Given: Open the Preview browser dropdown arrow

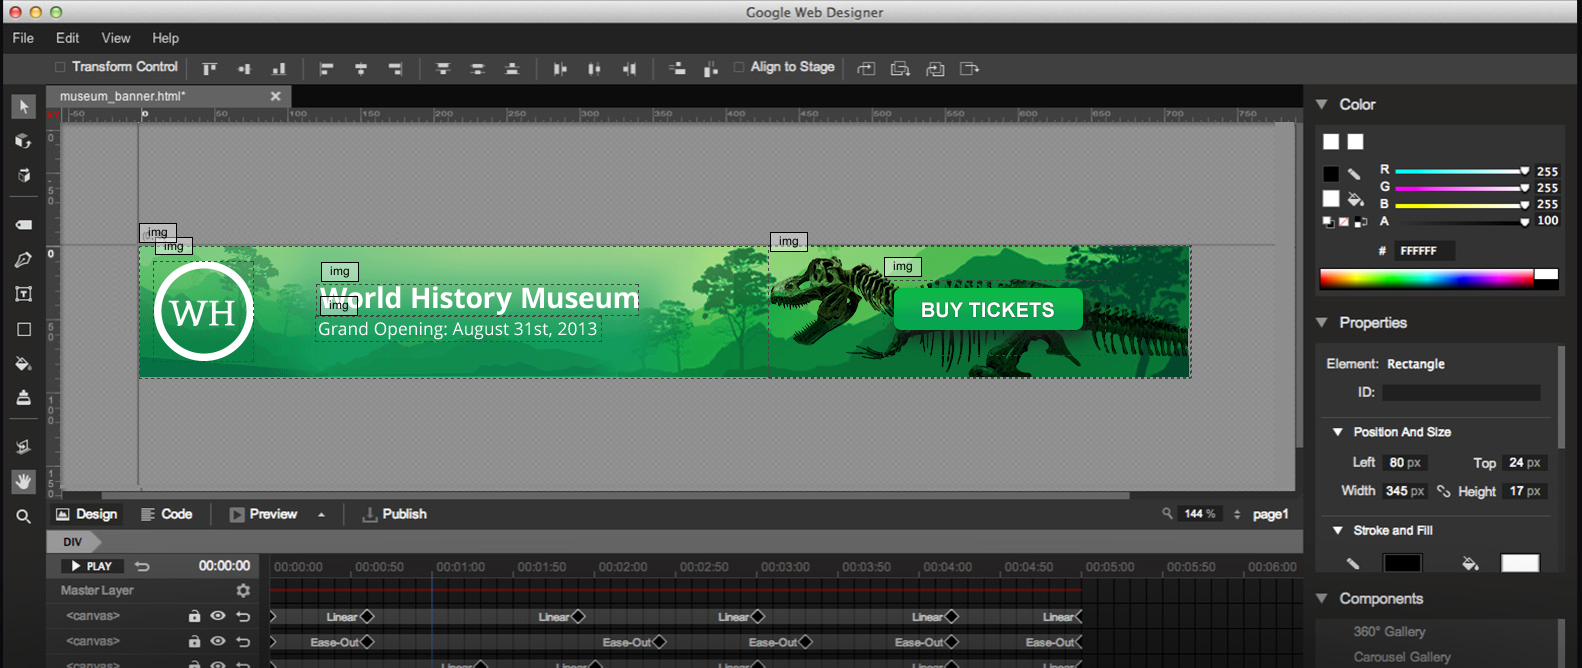Looking at the screenshot, I should [x=321, y=515].
